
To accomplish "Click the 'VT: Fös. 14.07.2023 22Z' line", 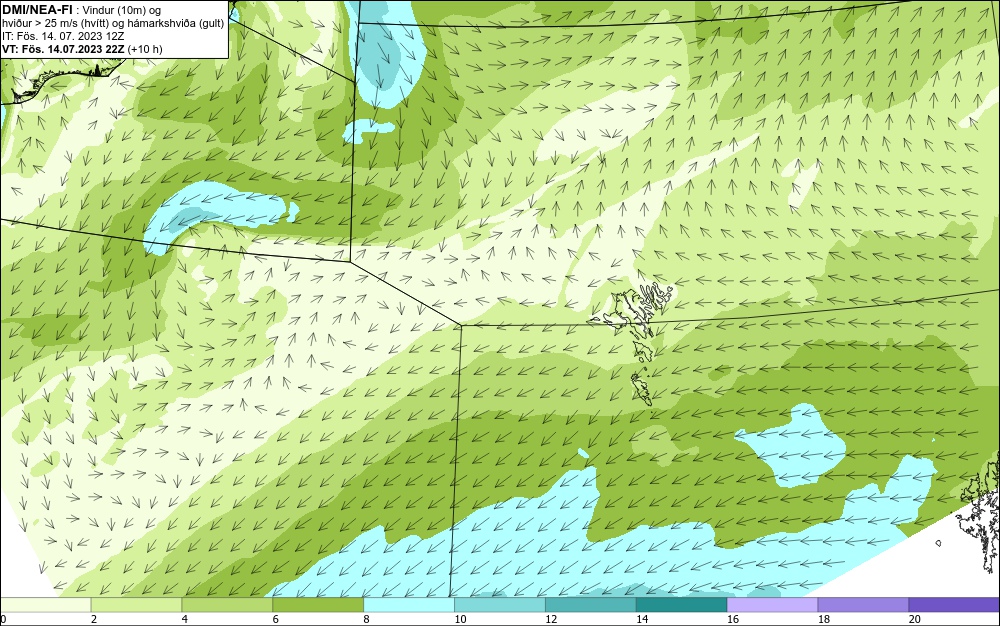I will click(x=63, y=48).
